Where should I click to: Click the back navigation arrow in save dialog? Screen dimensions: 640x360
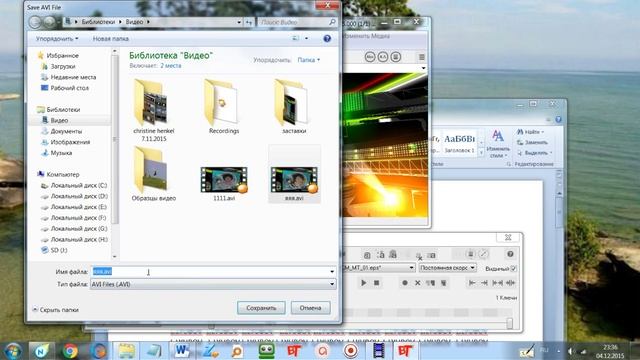tap(36, 22)
